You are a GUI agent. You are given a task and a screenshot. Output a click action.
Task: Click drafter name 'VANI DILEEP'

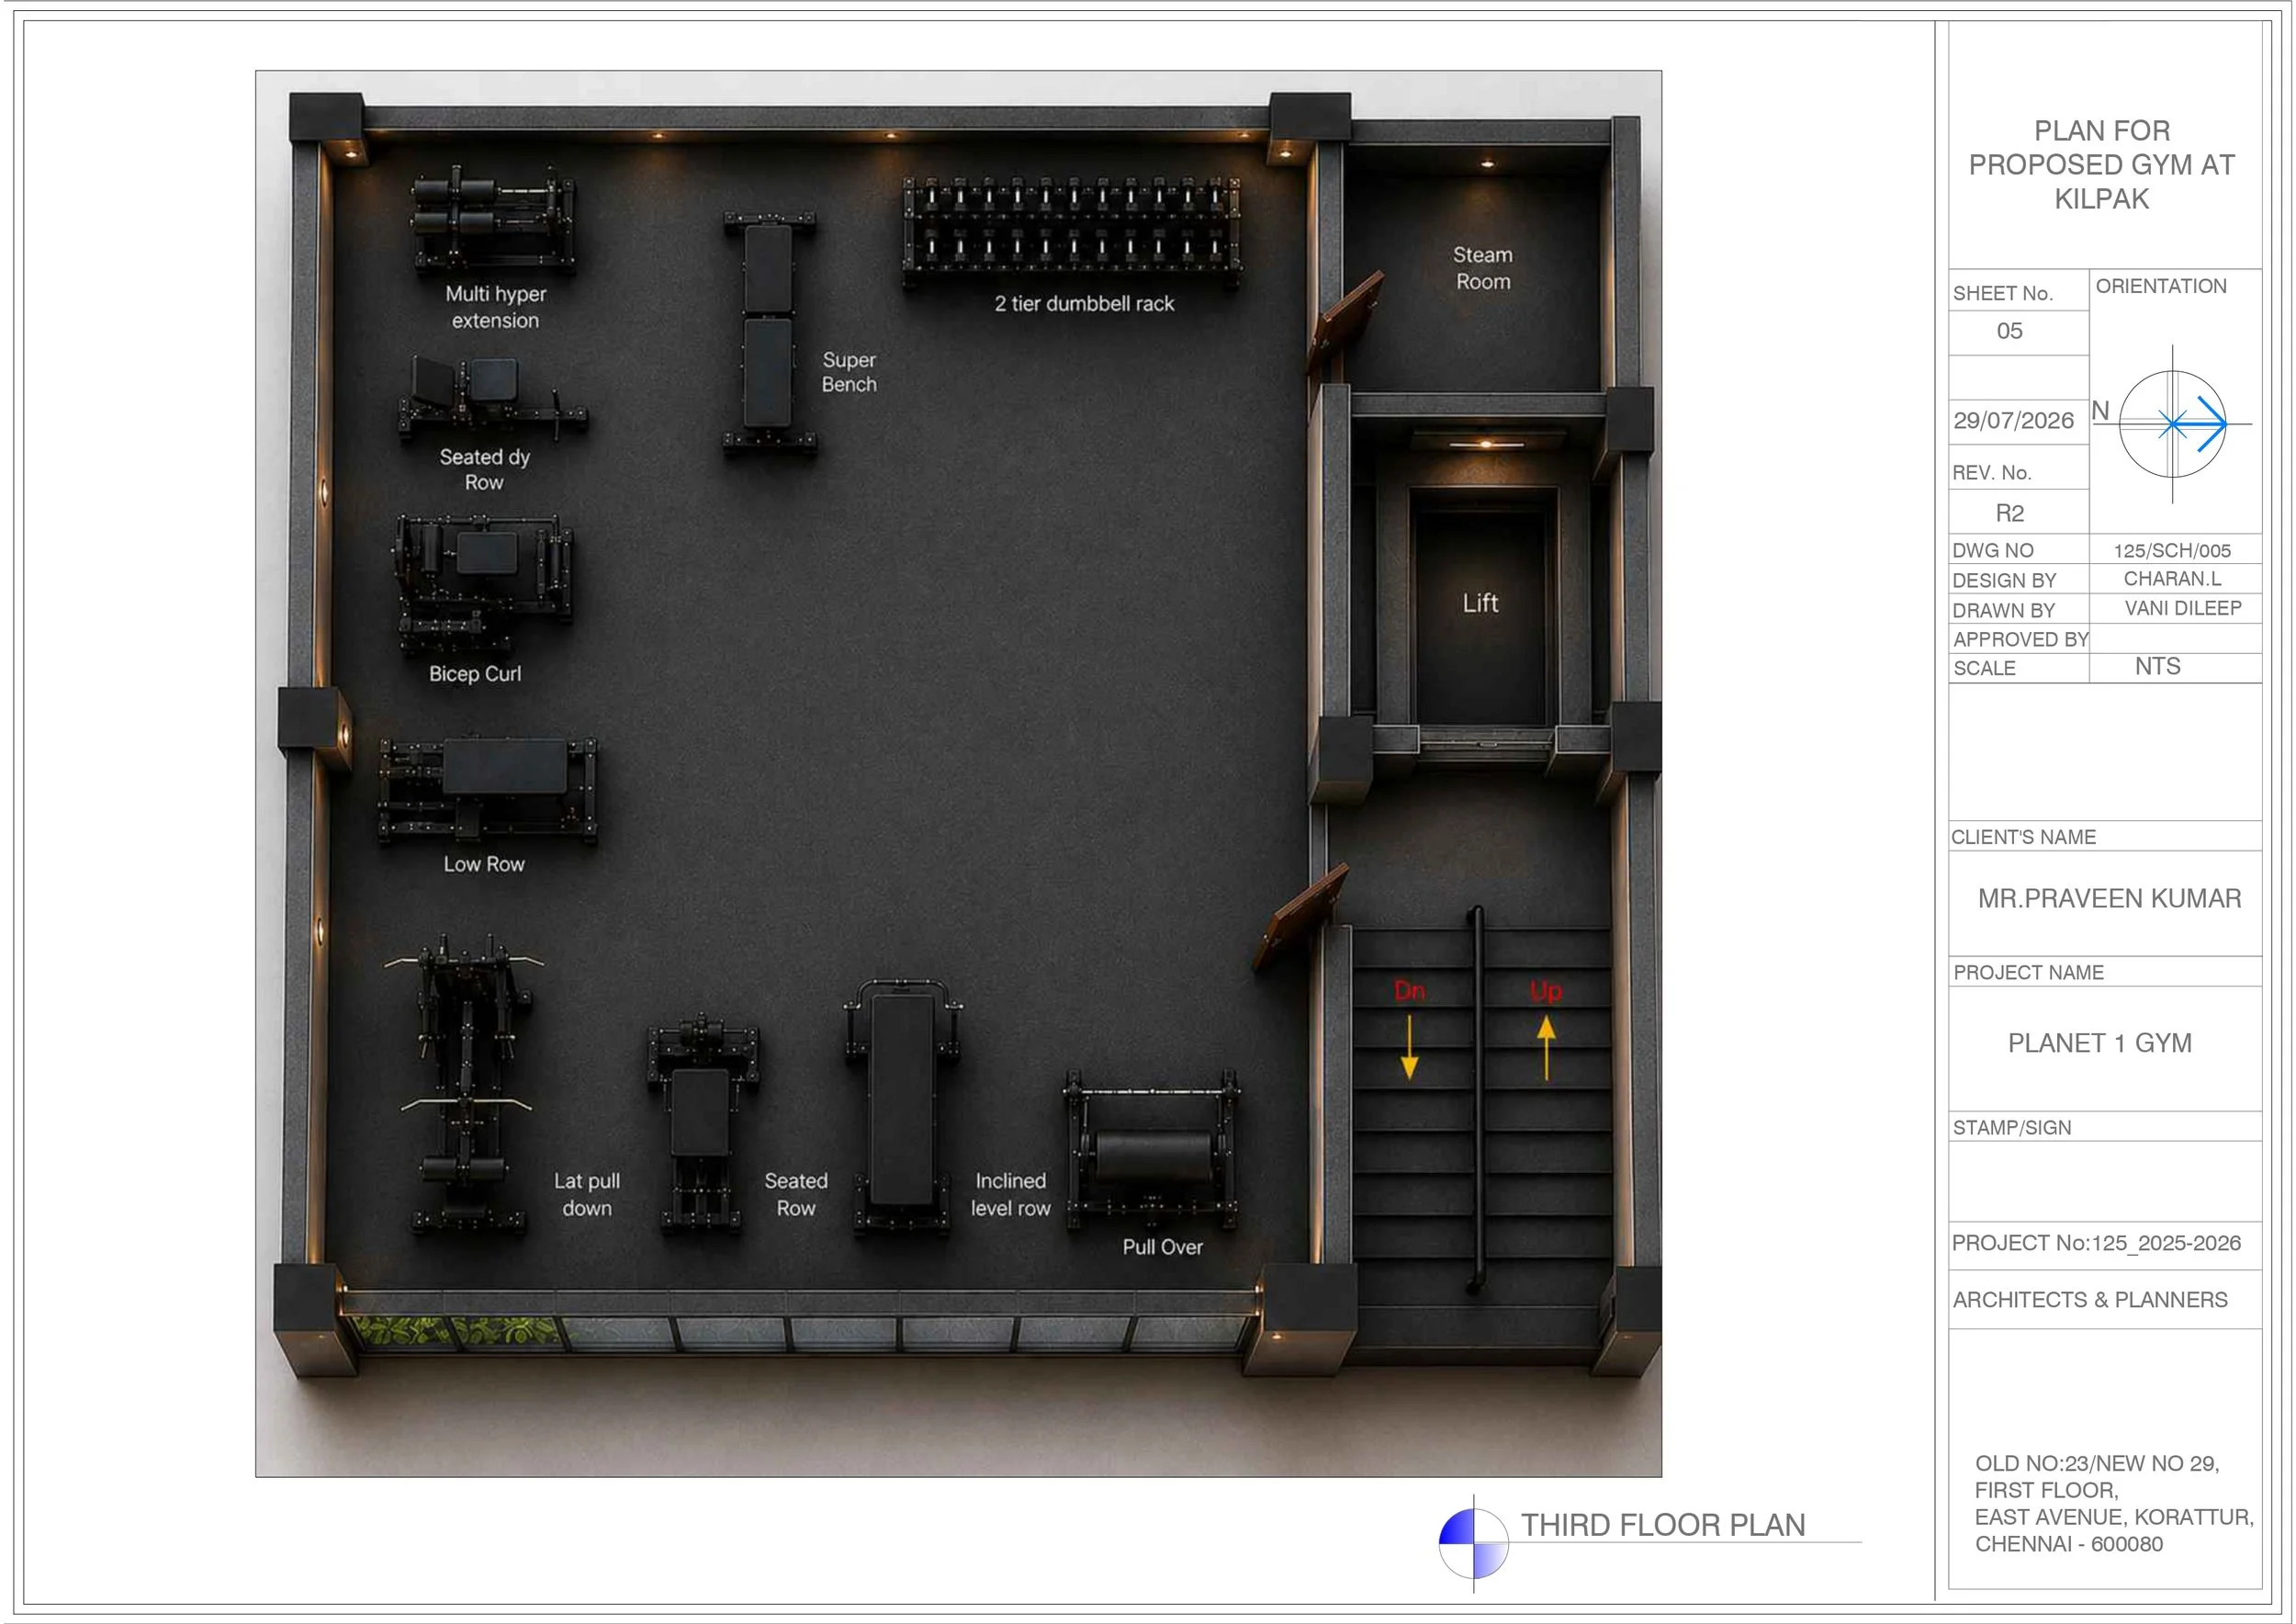tap(2183, 608)
